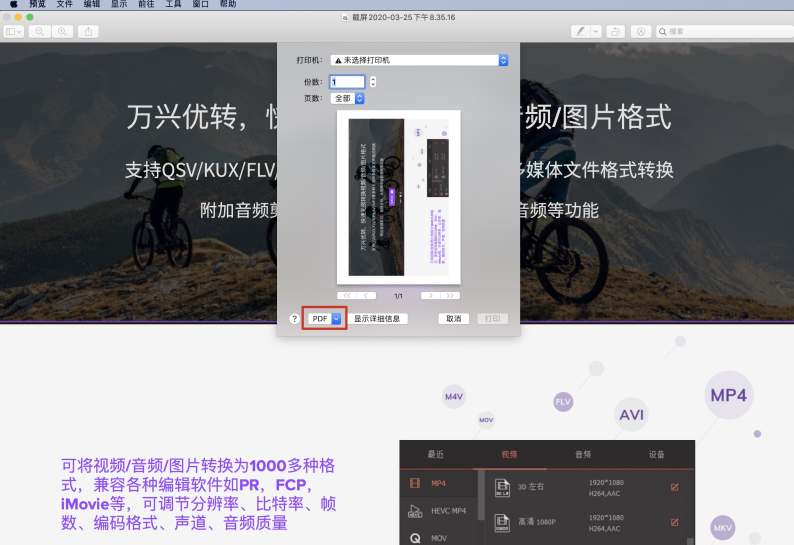This screenshot has height=545, width=794.
Task: Switch to the 最近 tab
Action: pyautogui.click(x=436, y=454)
